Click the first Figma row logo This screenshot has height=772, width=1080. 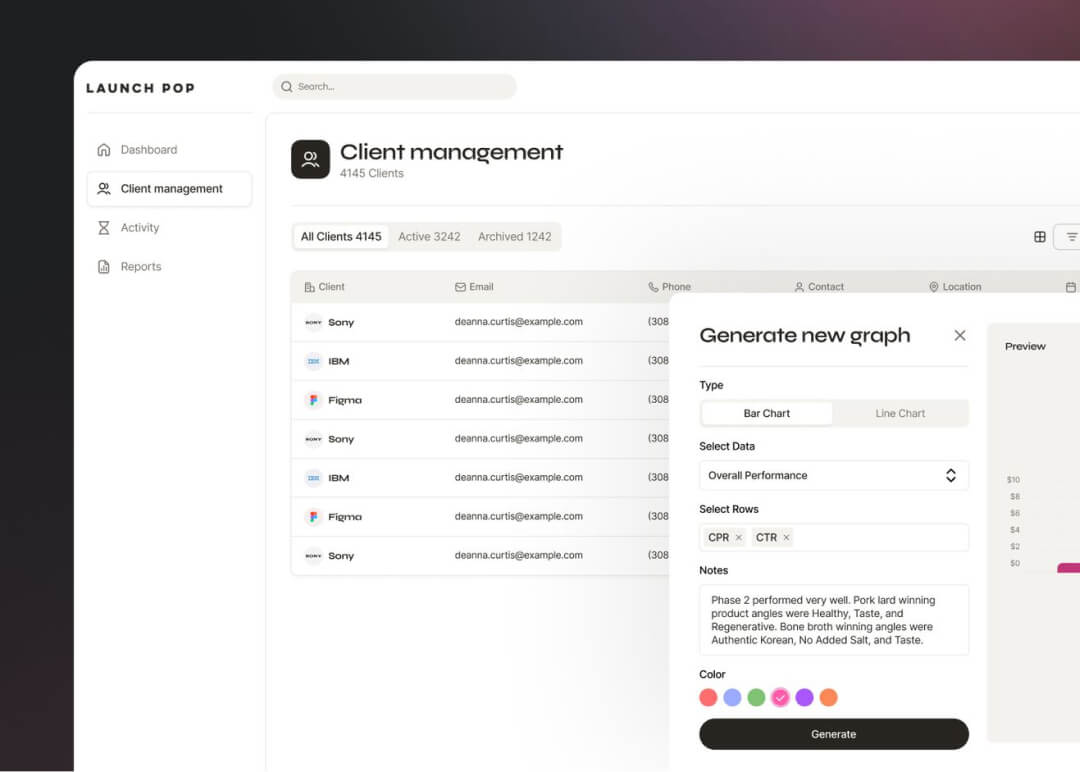click(313, 400)
